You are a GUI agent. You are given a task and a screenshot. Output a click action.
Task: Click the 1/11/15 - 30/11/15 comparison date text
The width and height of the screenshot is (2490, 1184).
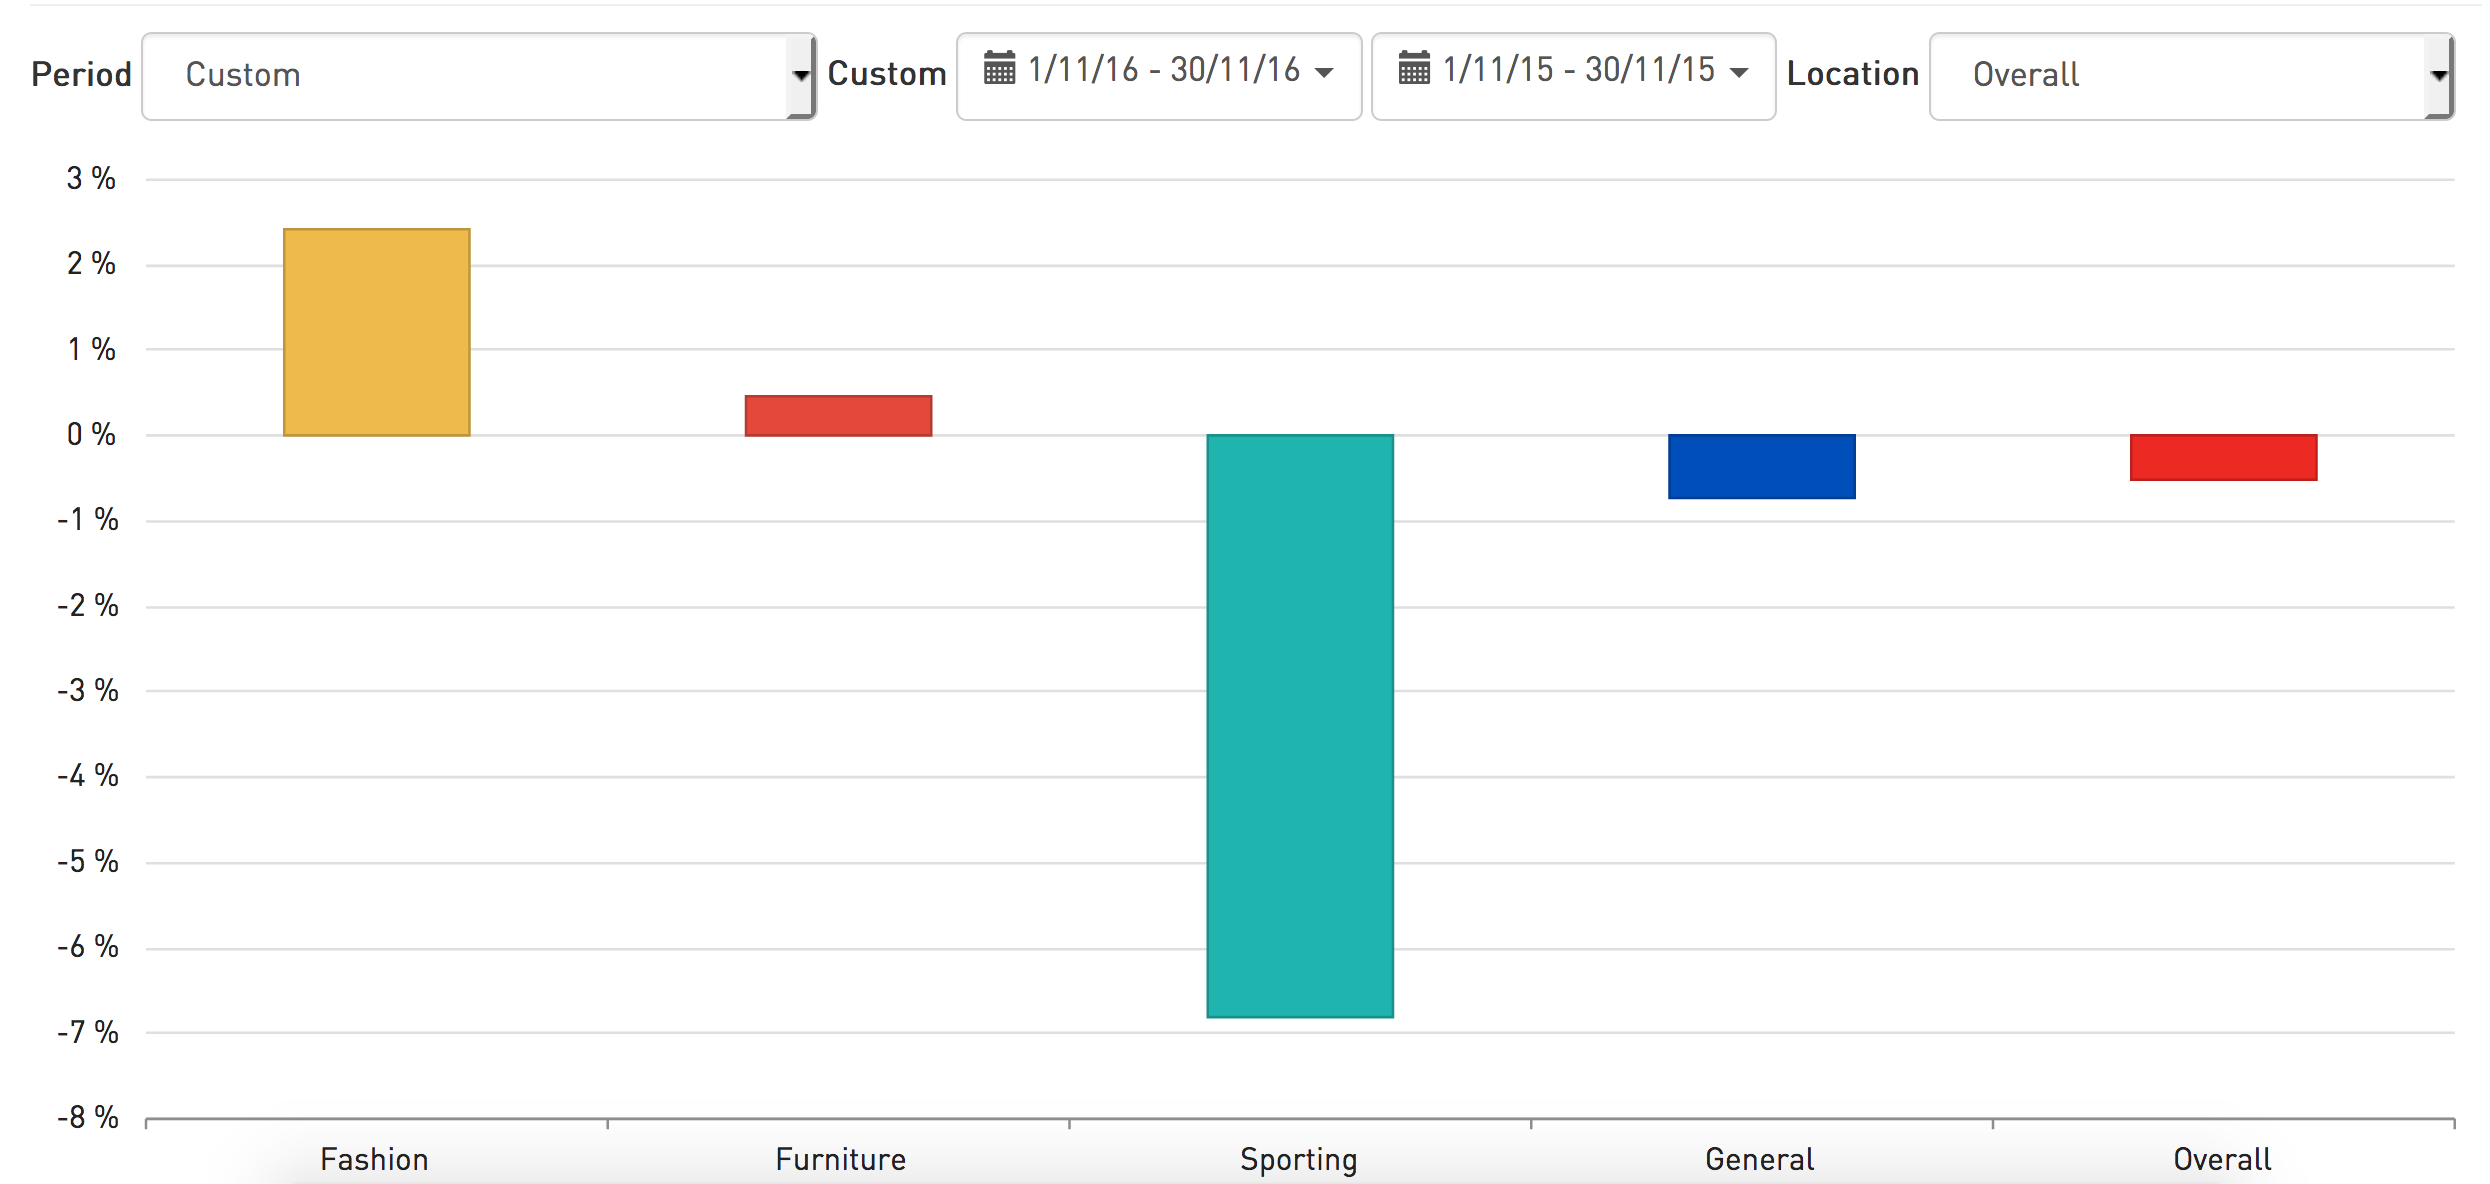1578,70
